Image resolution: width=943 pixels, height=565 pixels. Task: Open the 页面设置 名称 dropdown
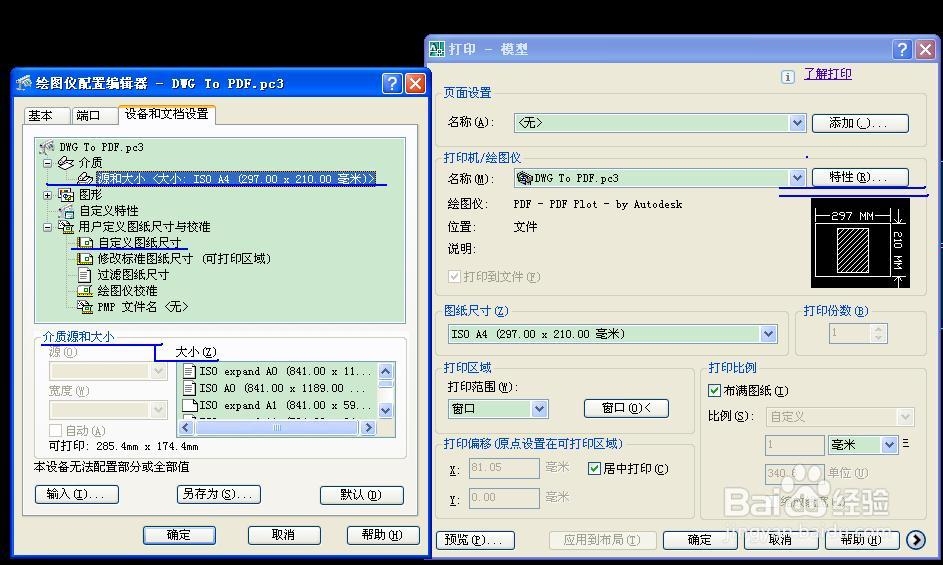pos(797,123)
